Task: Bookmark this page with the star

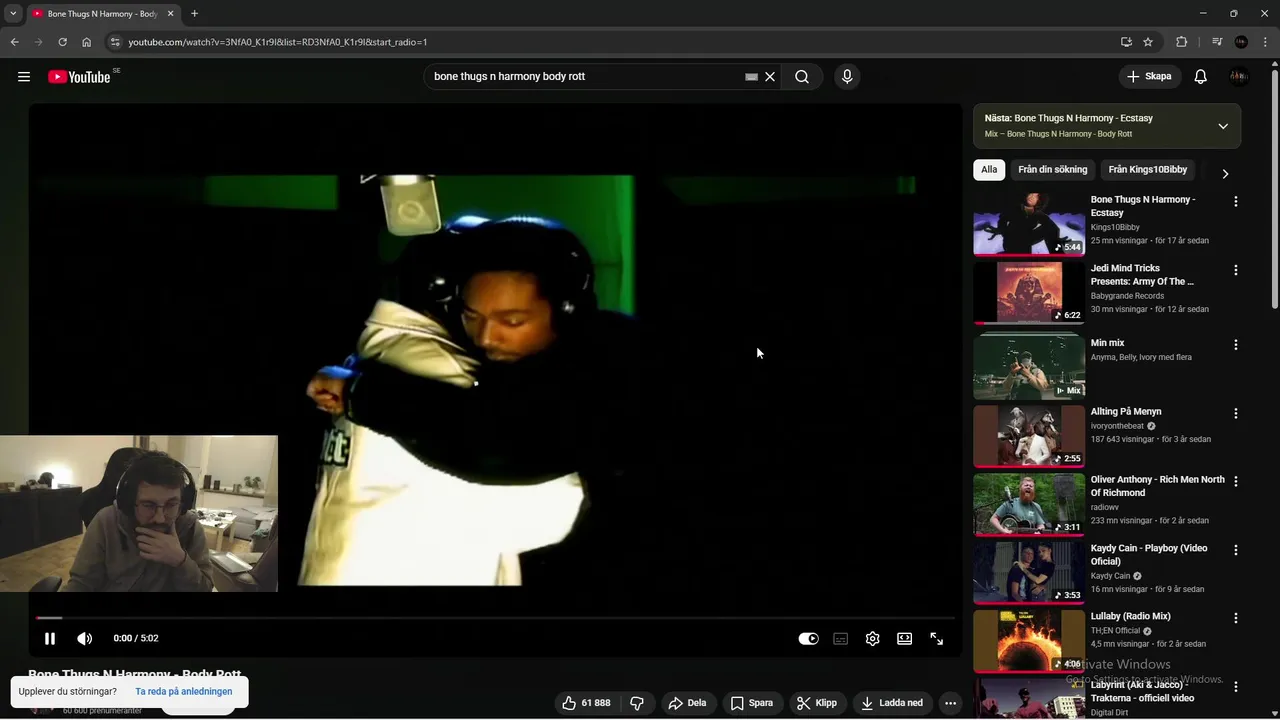Action: click(x=1148, y=42)
